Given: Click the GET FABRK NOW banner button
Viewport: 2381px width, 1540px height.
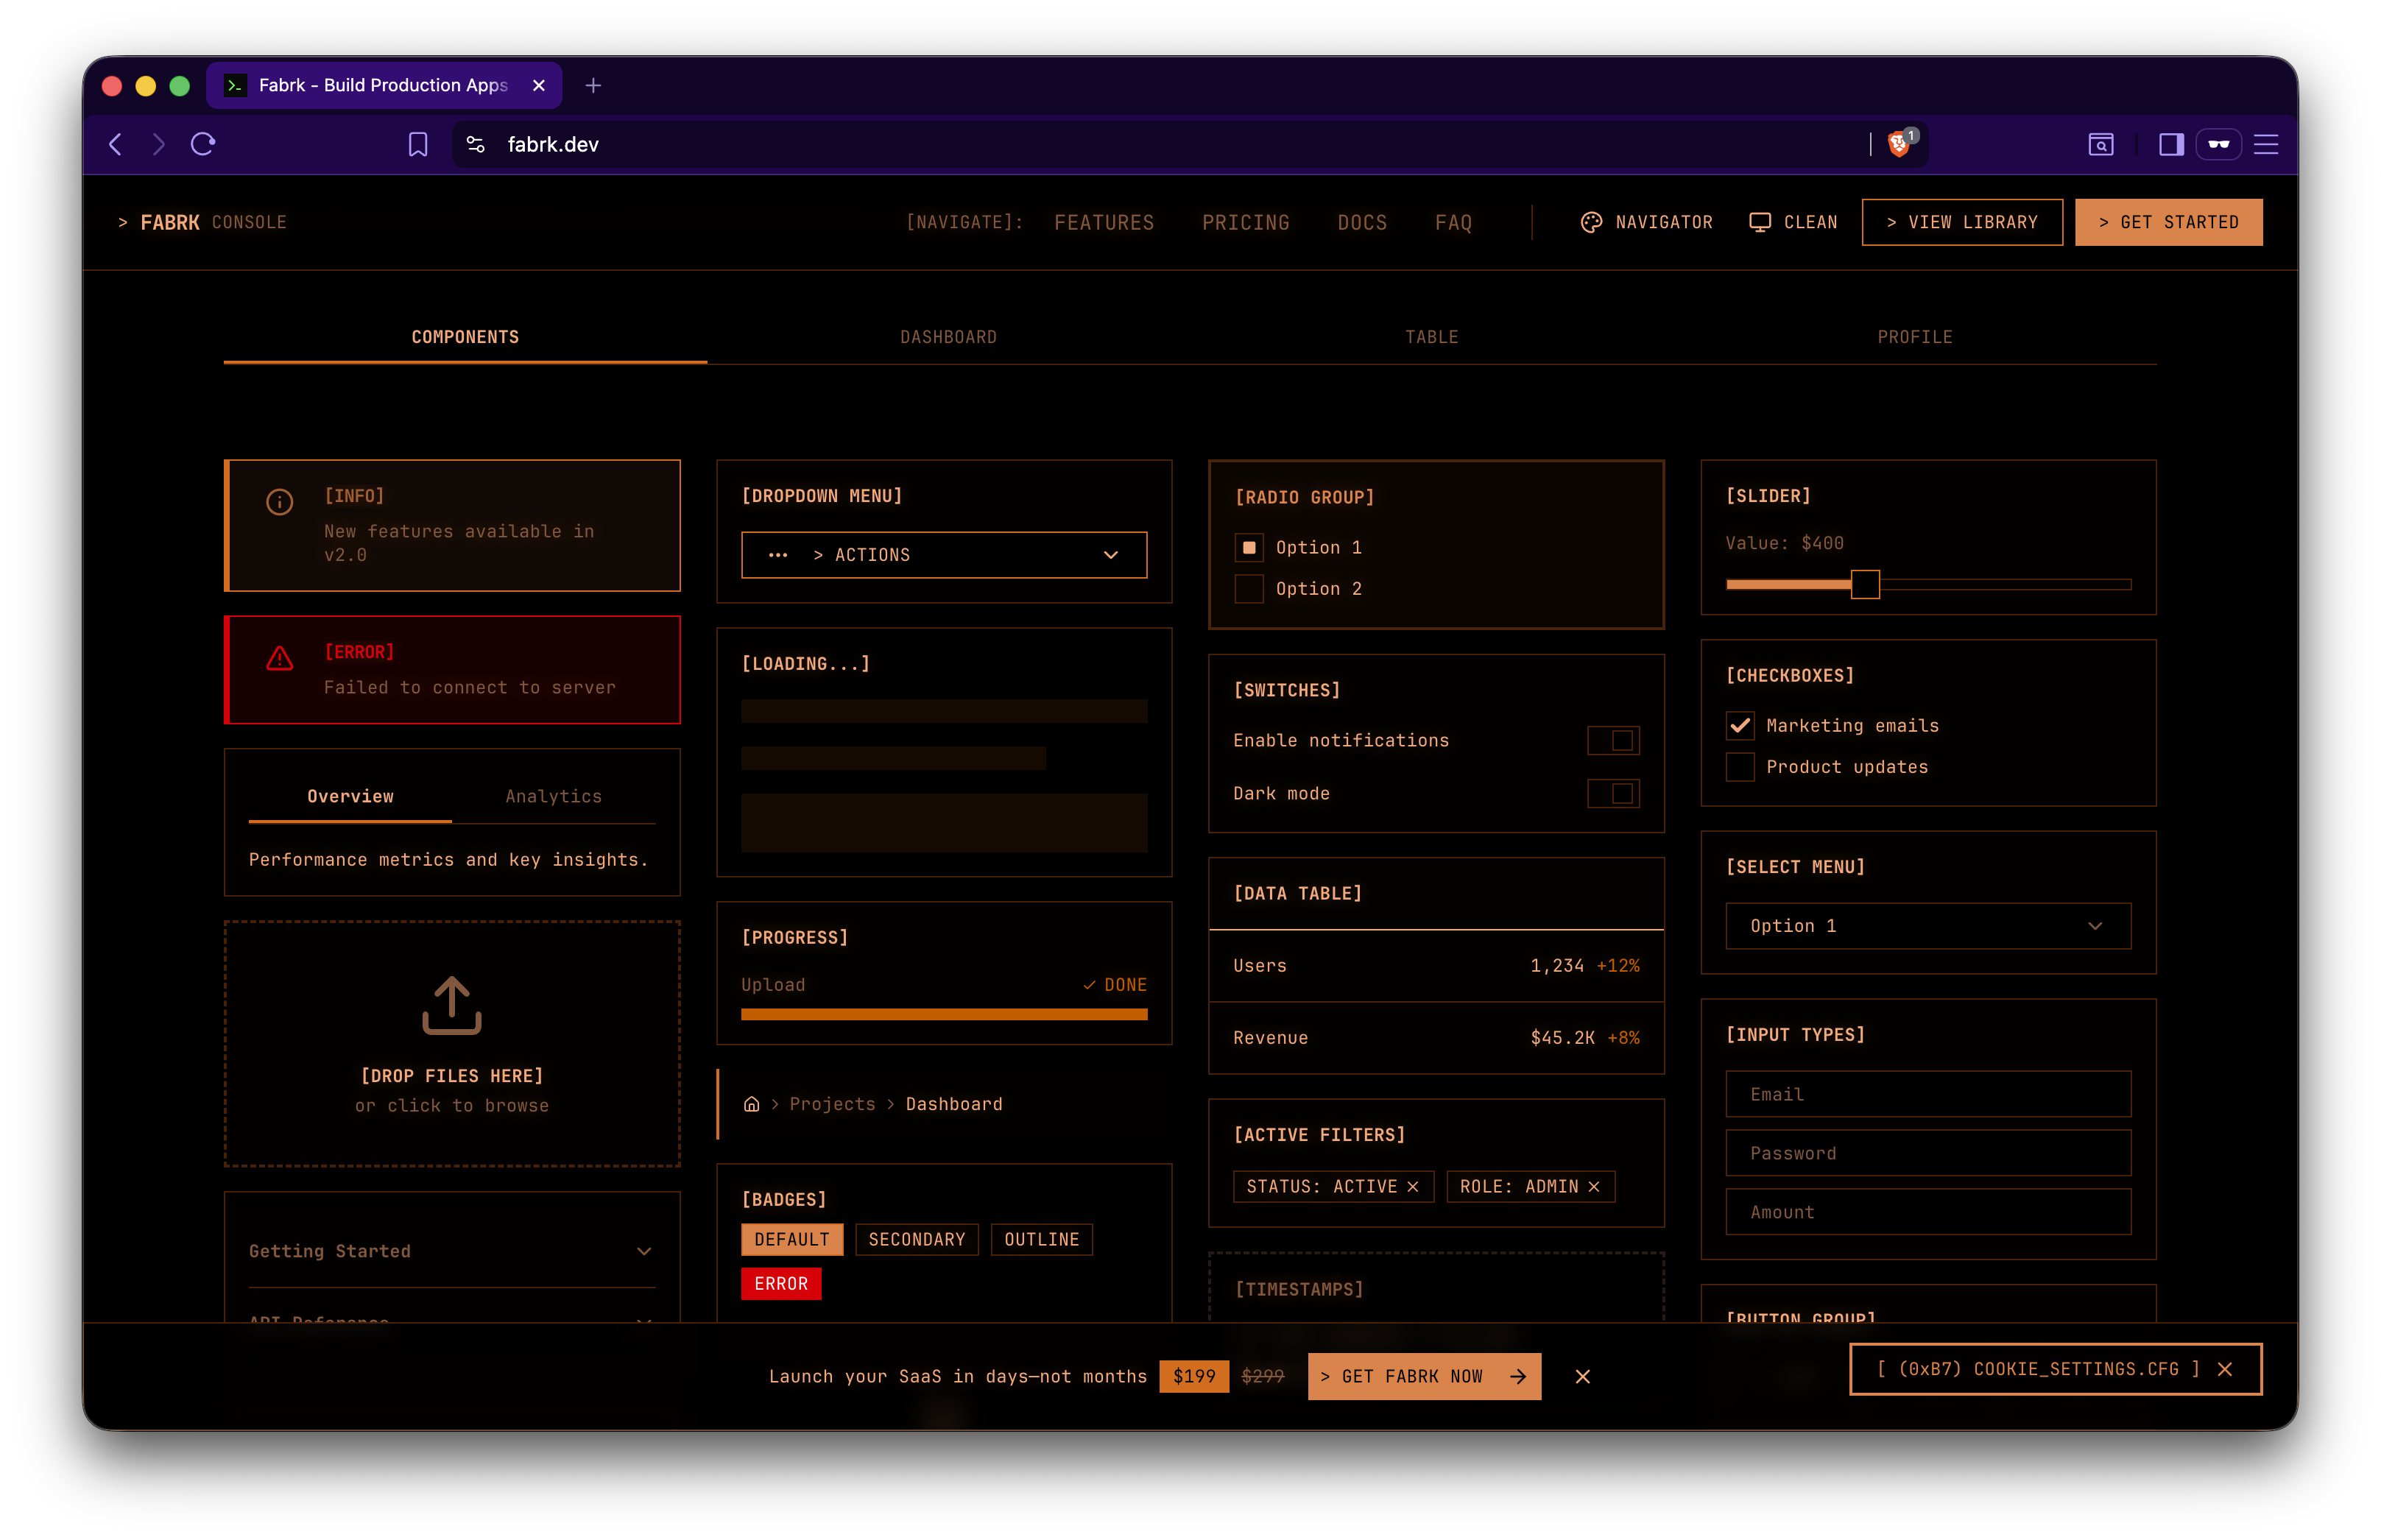Looking at the screenshot, I should tap(1424, 1376).
